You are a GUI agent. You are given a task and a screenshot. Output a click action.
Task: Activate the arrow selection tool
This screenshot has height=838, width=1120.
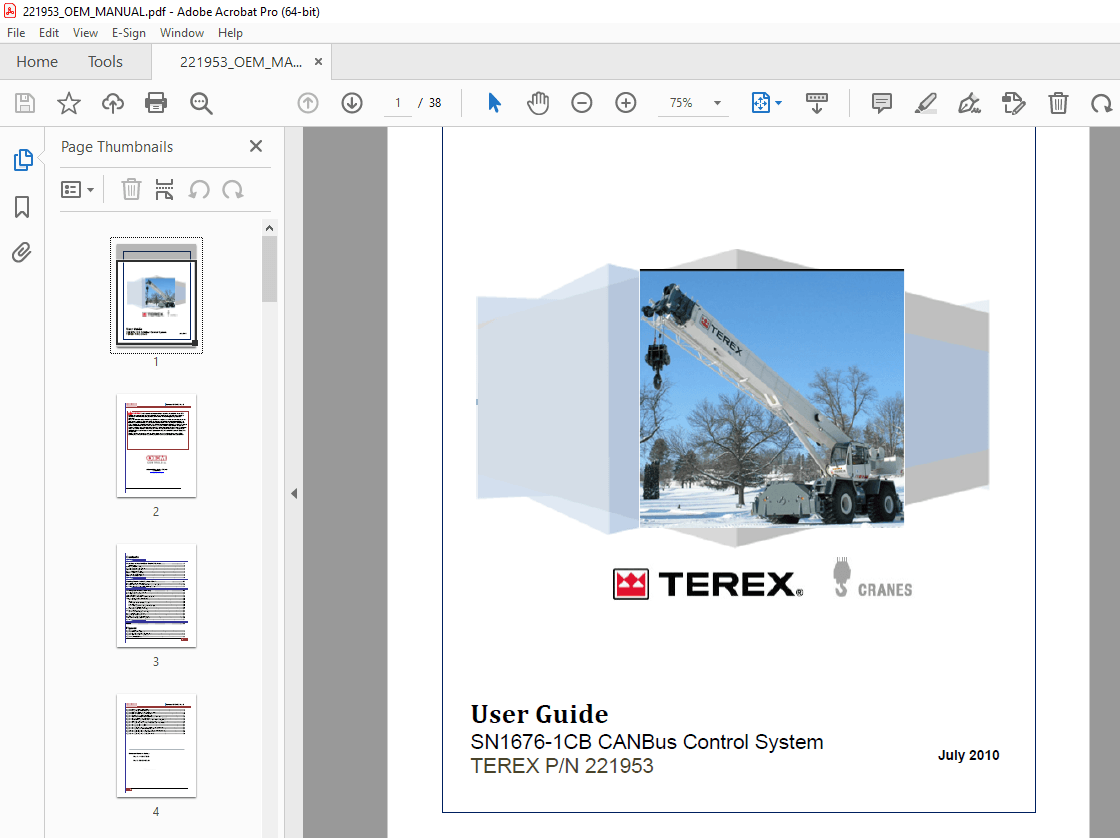point(493,103)
